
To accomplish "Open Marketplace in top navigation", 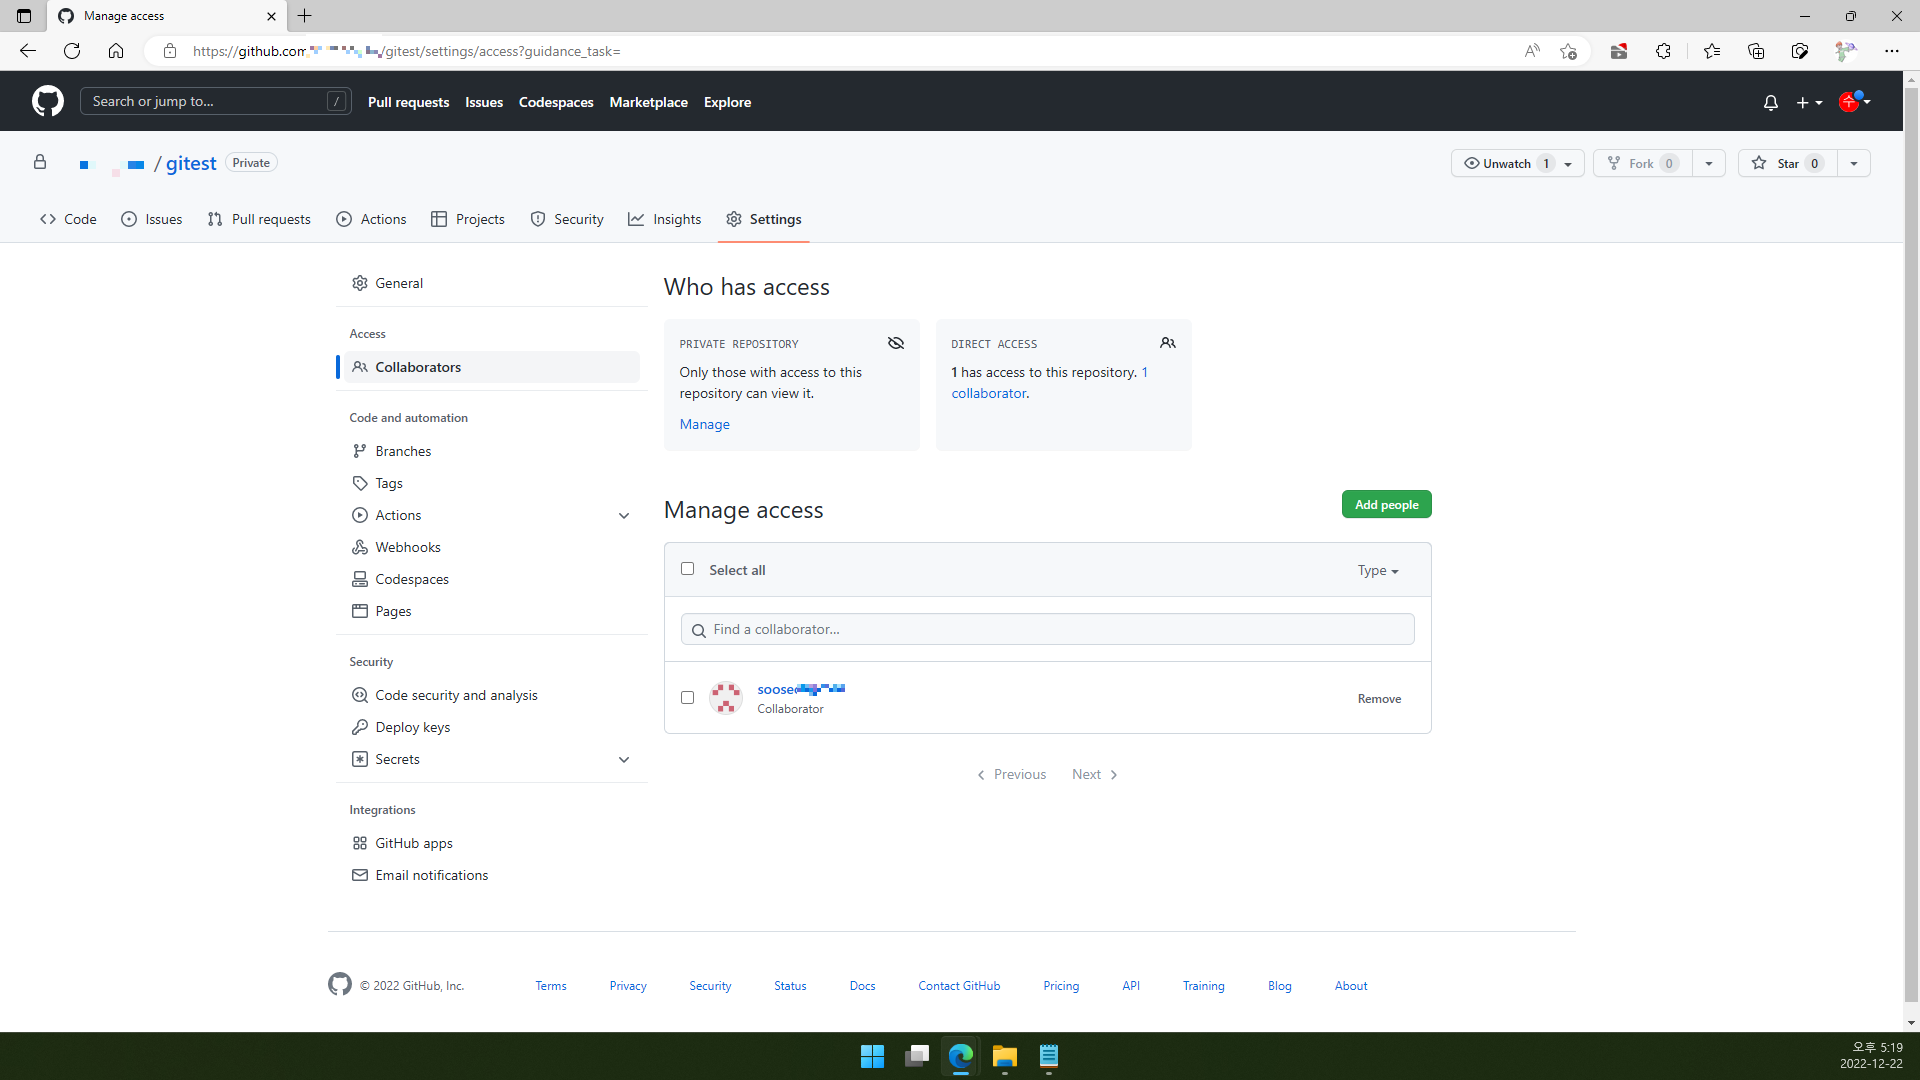I will [648, 102].
